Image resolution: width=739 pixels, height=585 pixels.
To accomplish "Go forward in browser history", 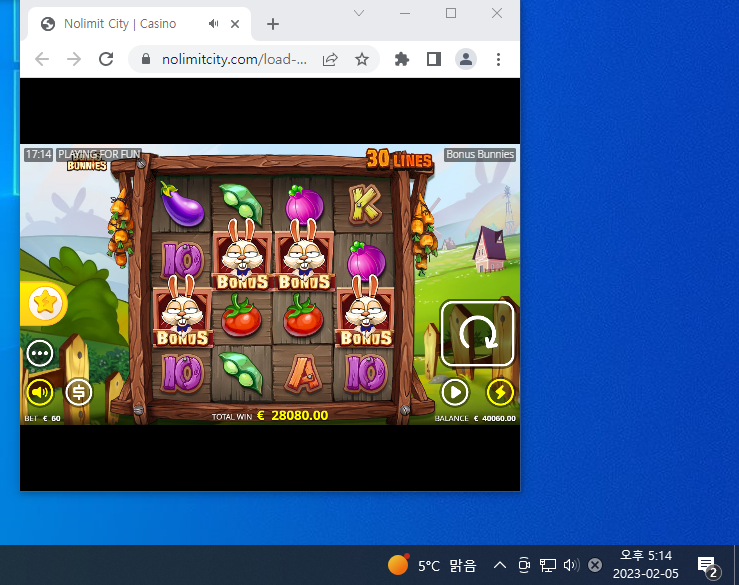I will [74, 59].
